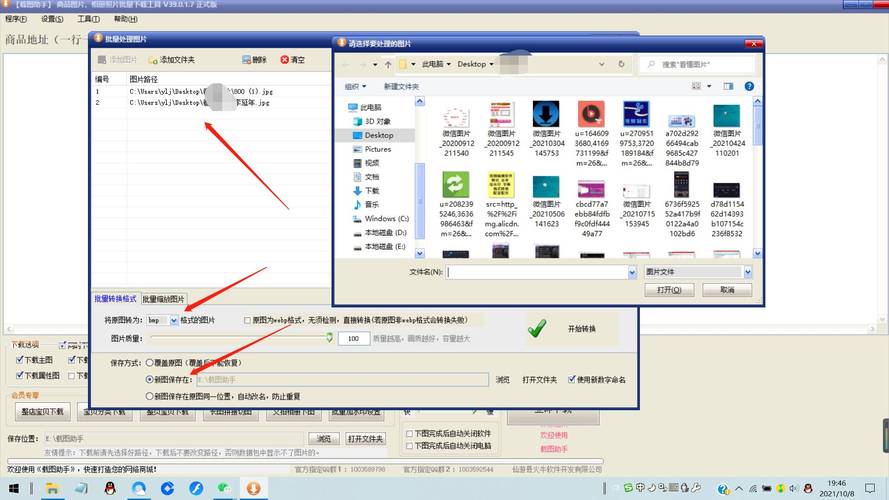Click the 添加文件夹 add folder icon
889x500 pixels.
pyautogui.click(x=152, y=60)
